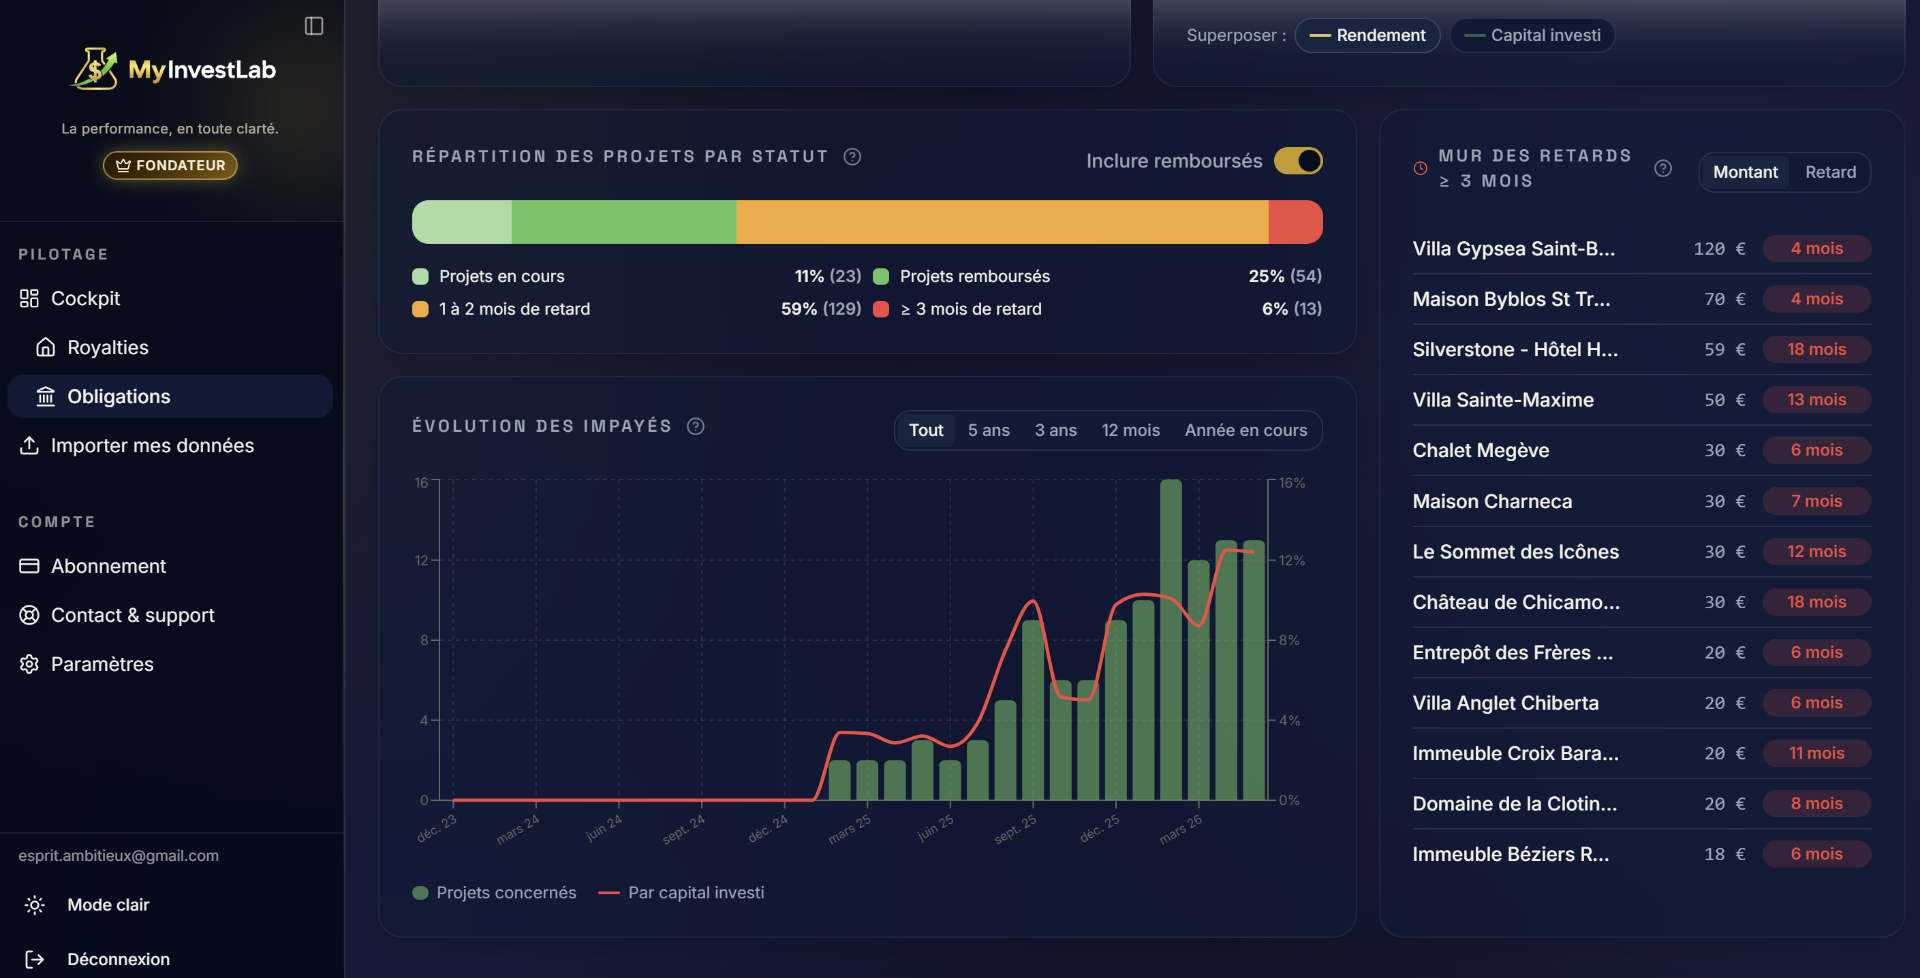Open Importer mes données
The height and width of the screenshot is (978, 1920).
(170, 445)
